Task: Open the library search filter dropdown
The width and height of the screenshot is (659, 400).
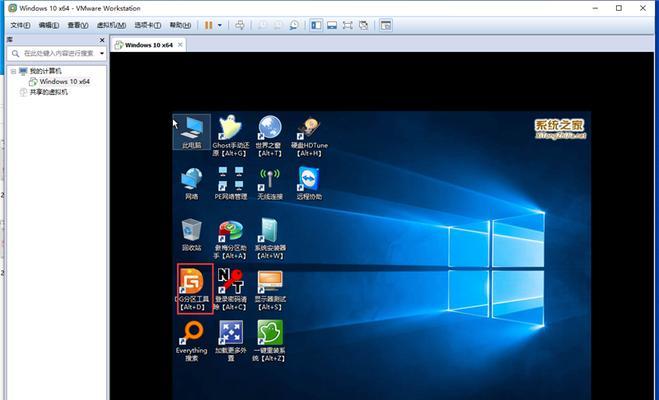Action: [102, 53]
